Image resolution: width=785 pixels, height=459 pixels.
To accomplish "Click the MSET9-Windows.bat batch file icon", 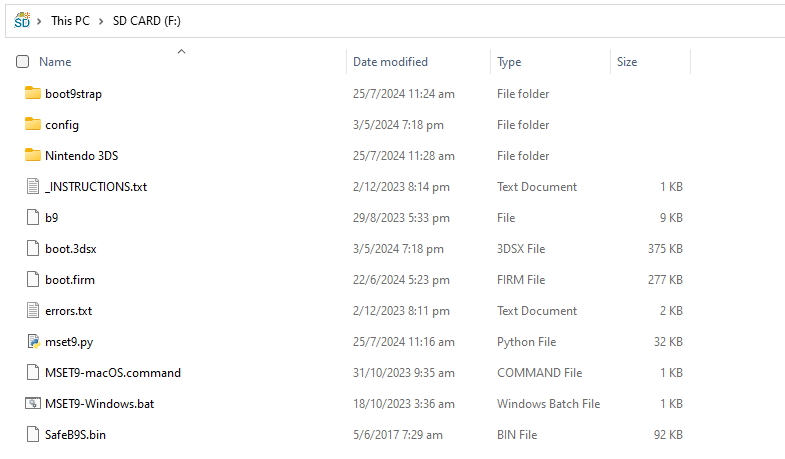I will 32,404.
